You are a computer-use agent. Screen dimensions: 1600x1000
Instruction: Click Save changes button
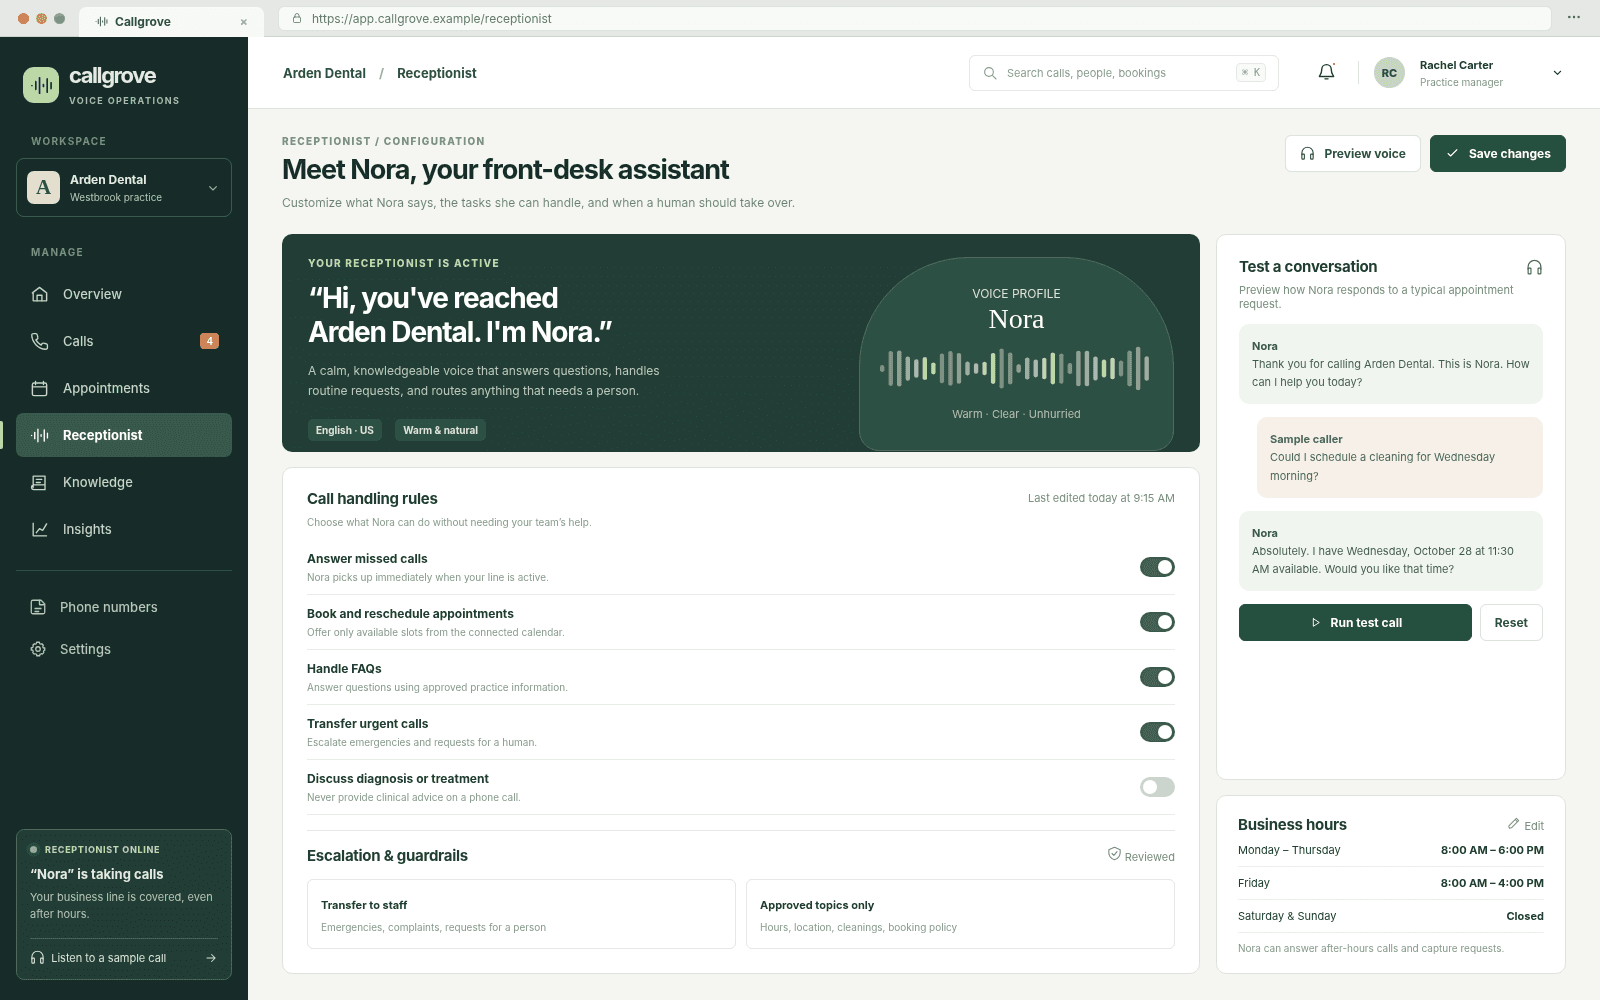(1497, 153)
